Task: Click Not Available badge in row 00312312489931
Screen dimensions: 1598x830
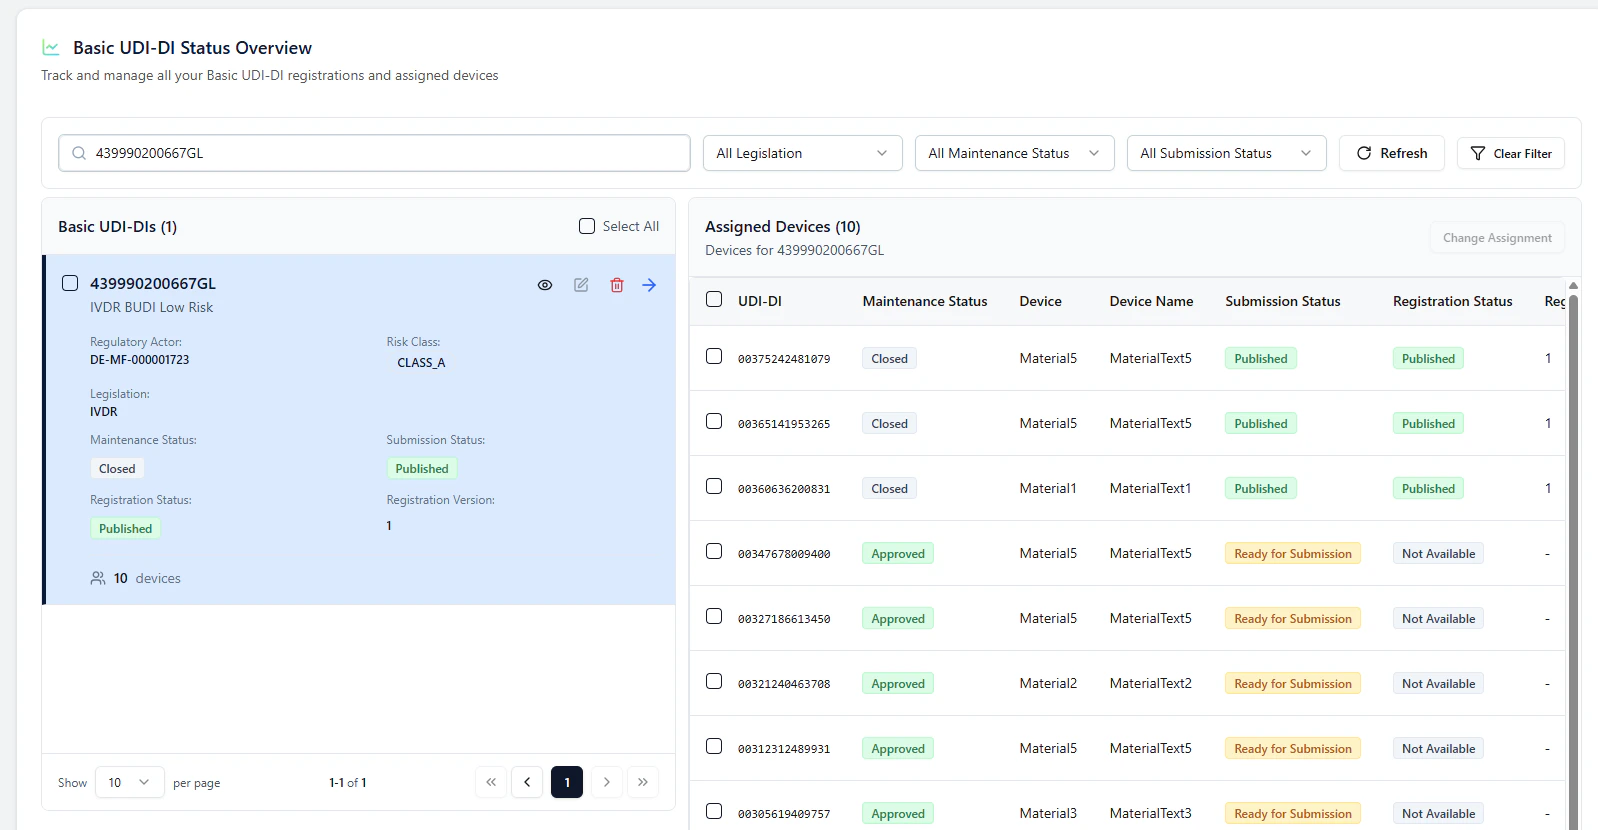Action: pos(1438,748)
